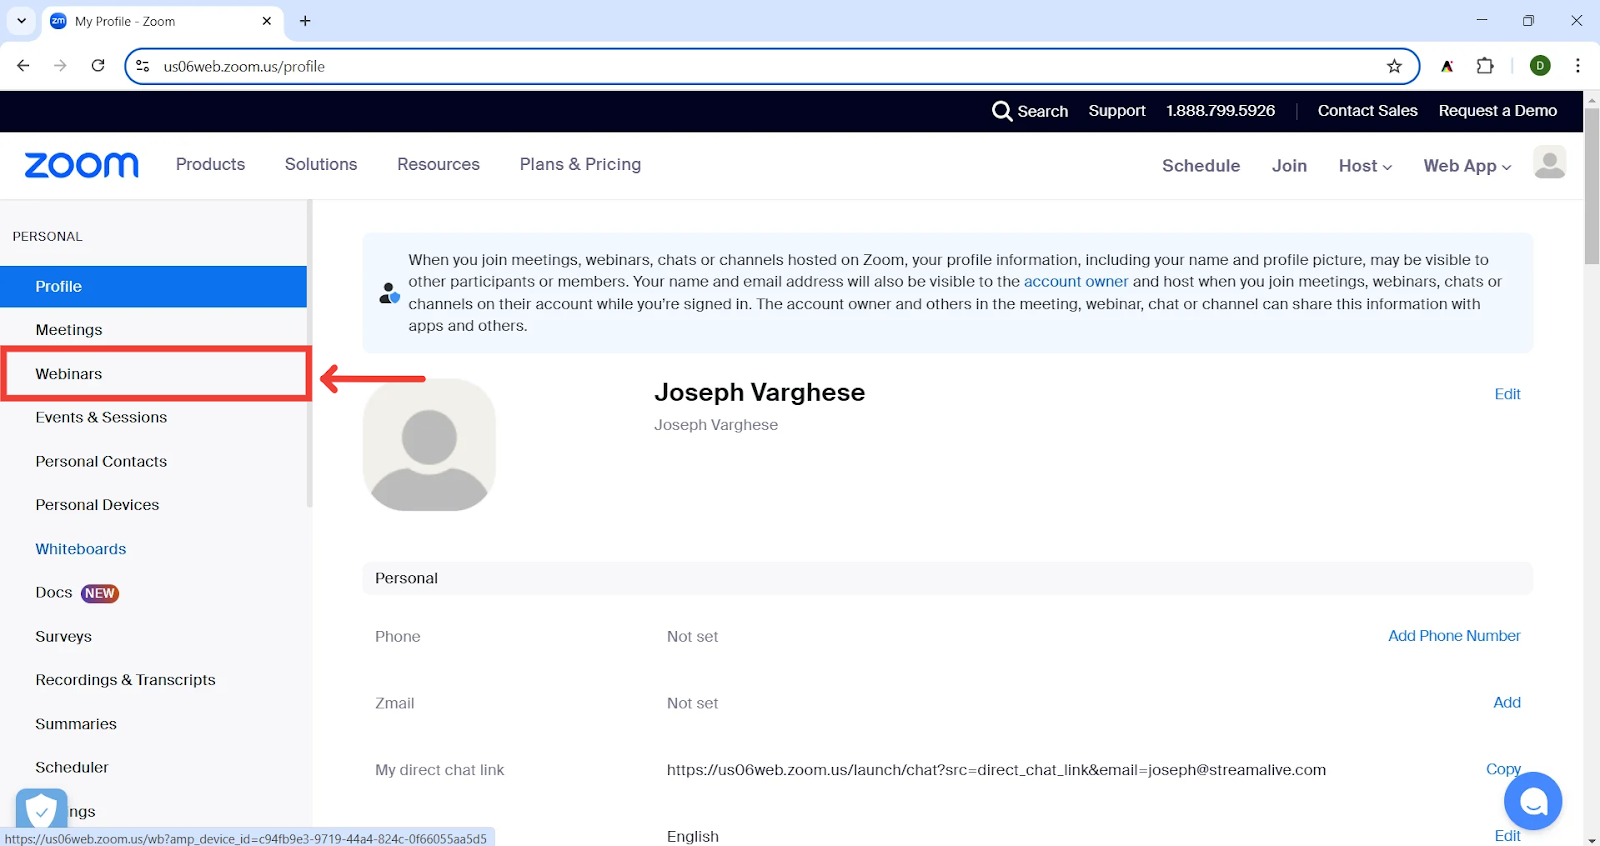Click the Chrome profile avatar D

(x=1540, y=66)
